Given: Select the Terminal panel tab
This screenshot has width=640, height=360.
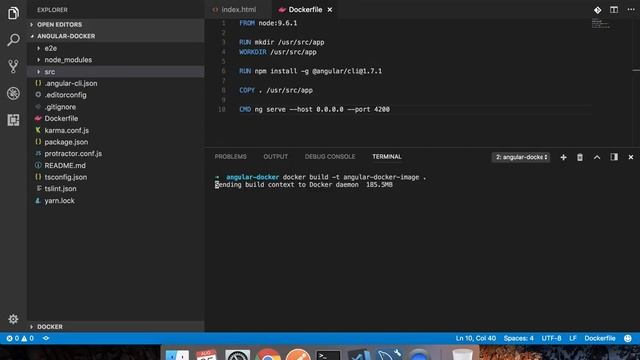Looking at the screenshot, I should tap(387, 157).
